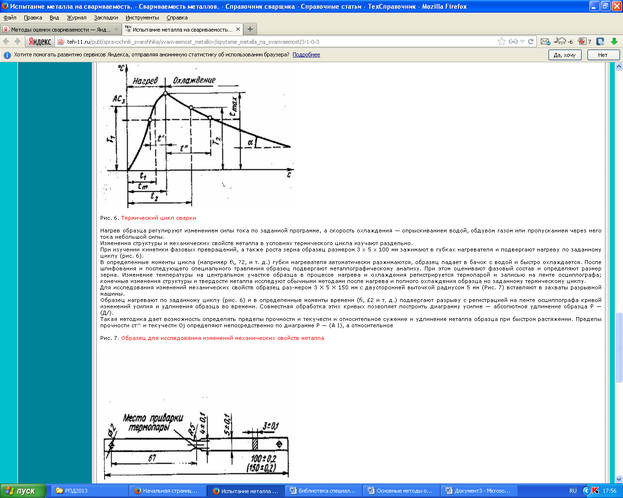Switch to Основные методы о... taskbar window
The height and width of the screenshot is (498, 623).
pos(400,491)
